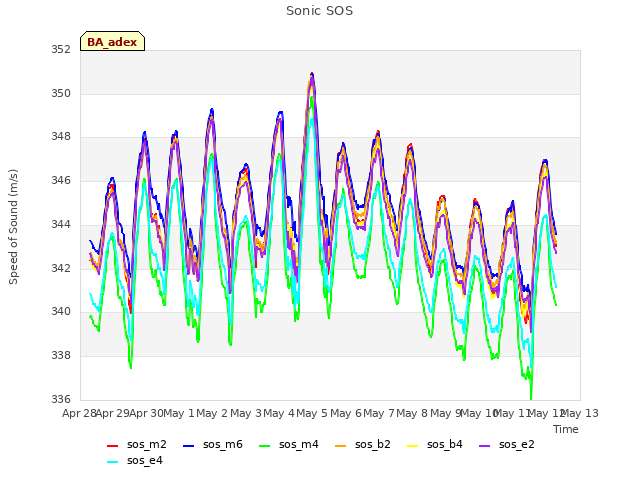The width and height of the screenshot is (640, 480).
Task: Click the red sos_m2 legend swatch
Action: point(112,446)
